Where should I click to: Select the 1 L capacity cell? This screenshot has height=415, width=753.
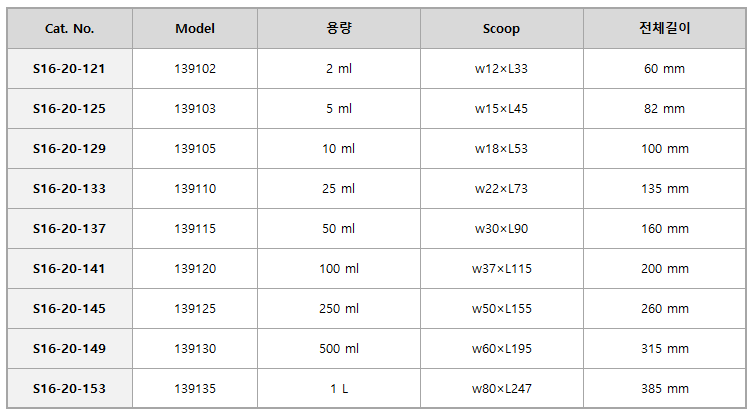(339, 389)
